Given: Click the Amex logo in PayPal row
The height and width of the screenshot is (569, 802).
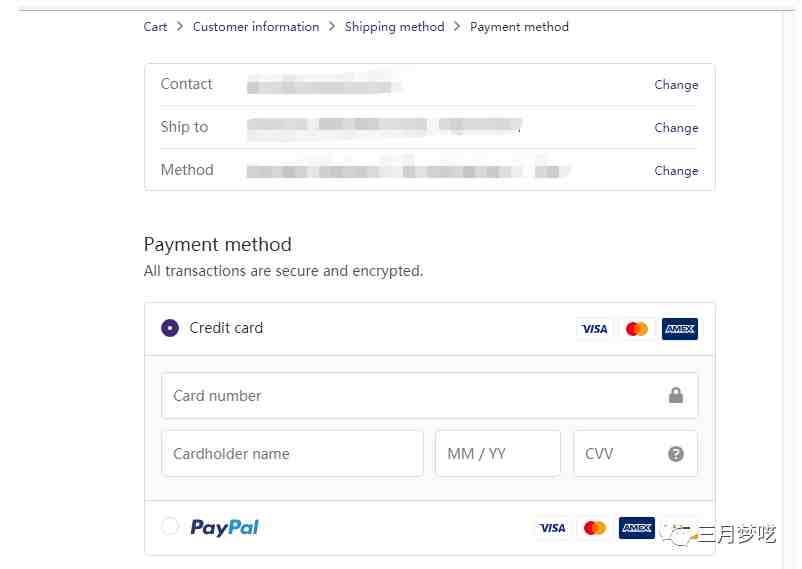Looking at the screenshot, I should (x=637, y=528).
